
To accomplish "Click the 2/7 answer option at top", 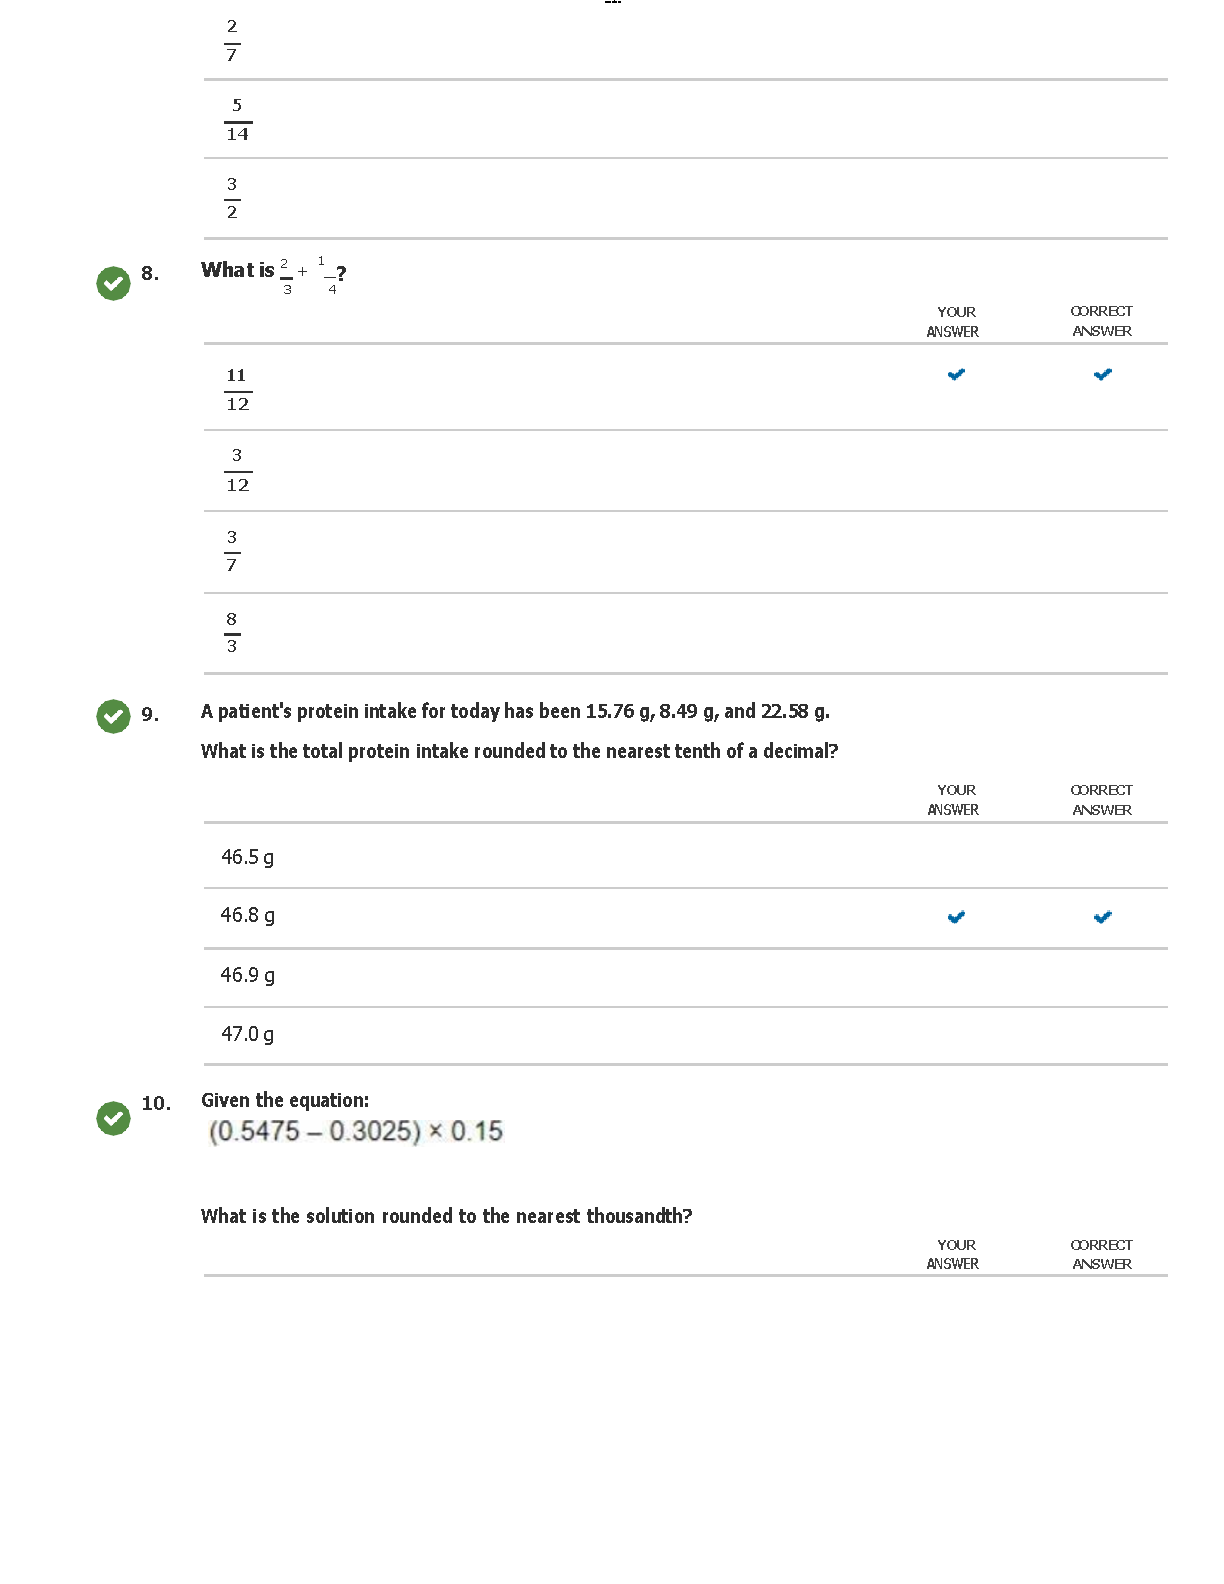I will (232, 40).
